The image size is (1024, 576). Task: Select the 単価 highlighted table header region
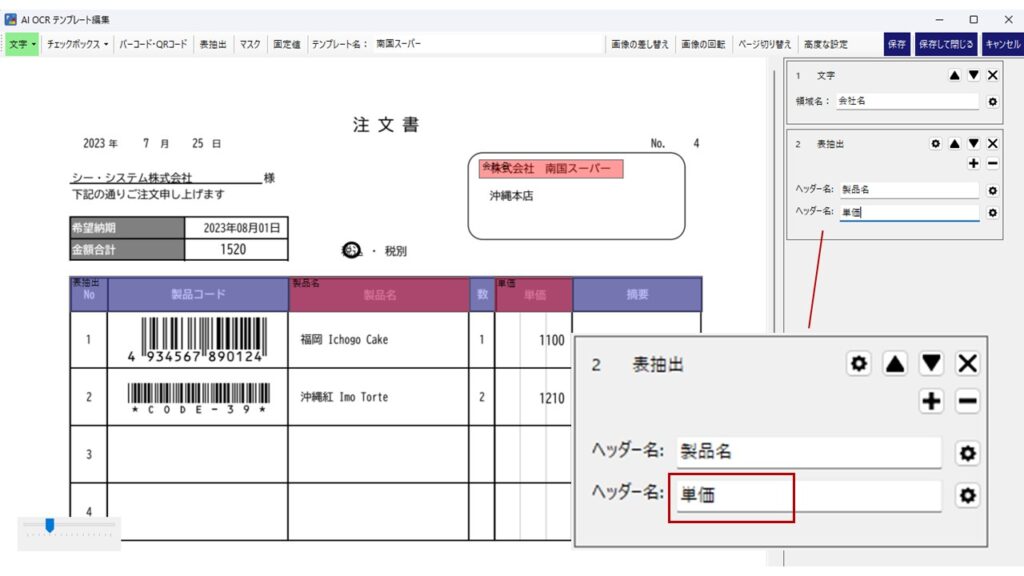point(534,295)
